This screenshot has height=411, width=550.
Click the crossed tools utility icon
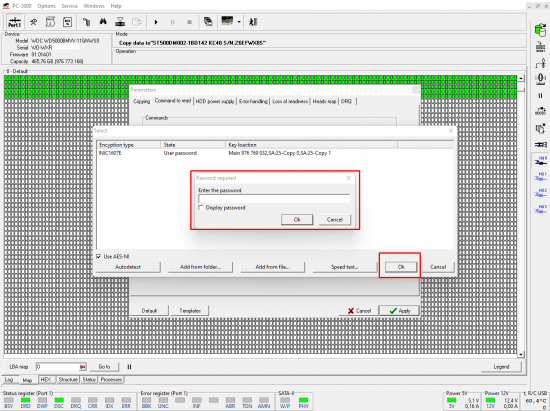click(x=34, y=22)
